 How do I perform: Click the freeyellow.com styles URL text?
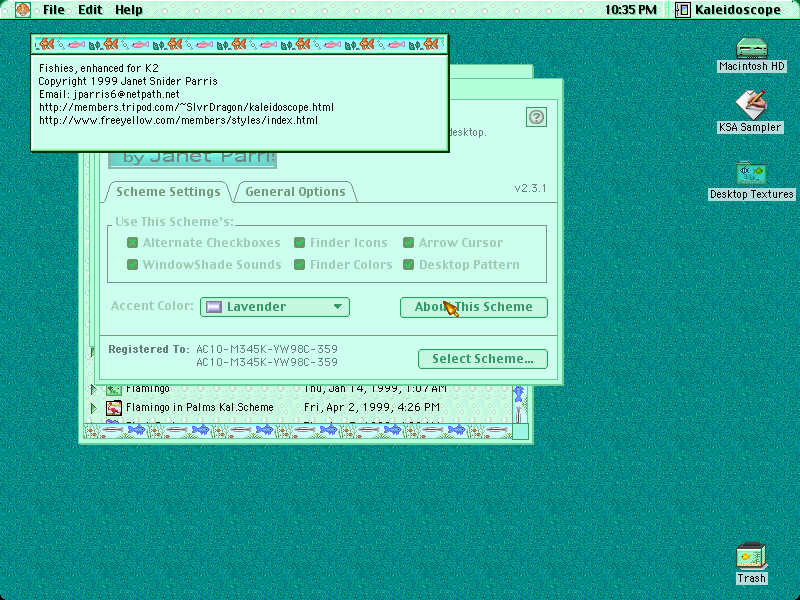tap(178, 120)
